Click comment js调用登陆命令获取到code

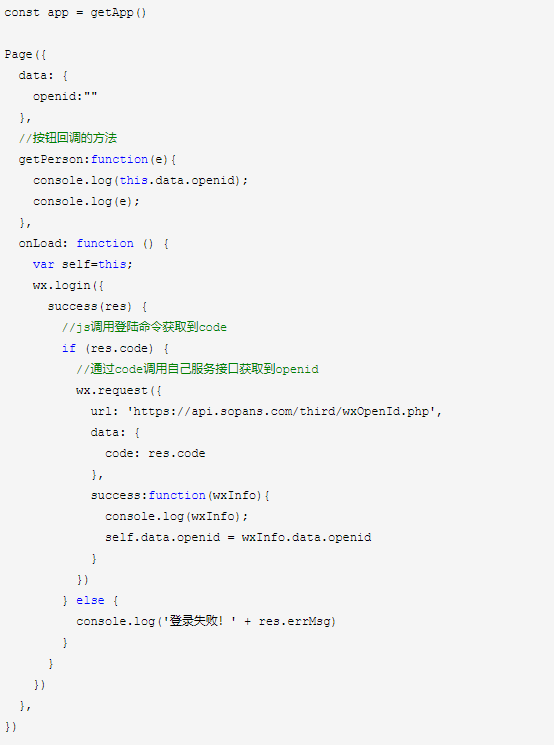pyautogui.click(x=144, y=327)
